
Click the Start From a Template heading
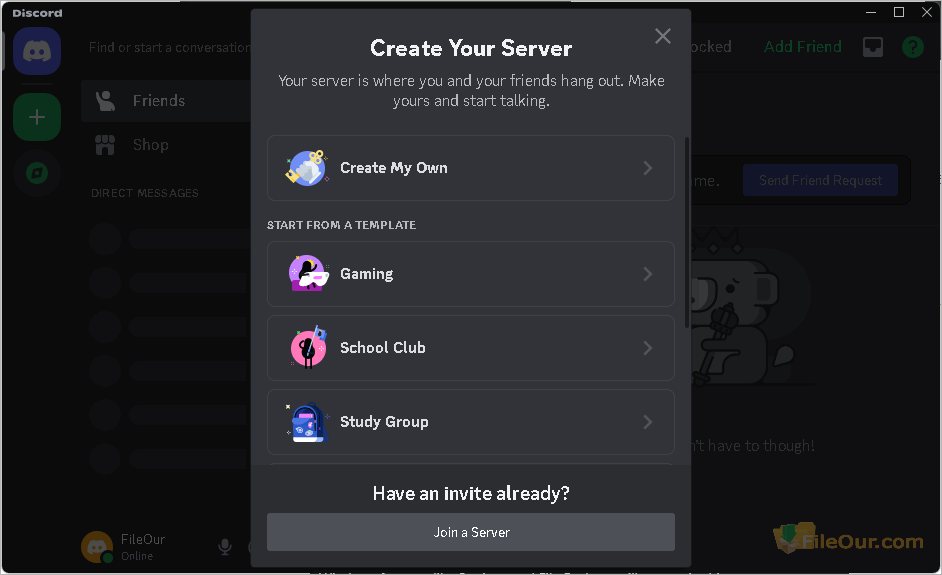[x=341, y=225]
